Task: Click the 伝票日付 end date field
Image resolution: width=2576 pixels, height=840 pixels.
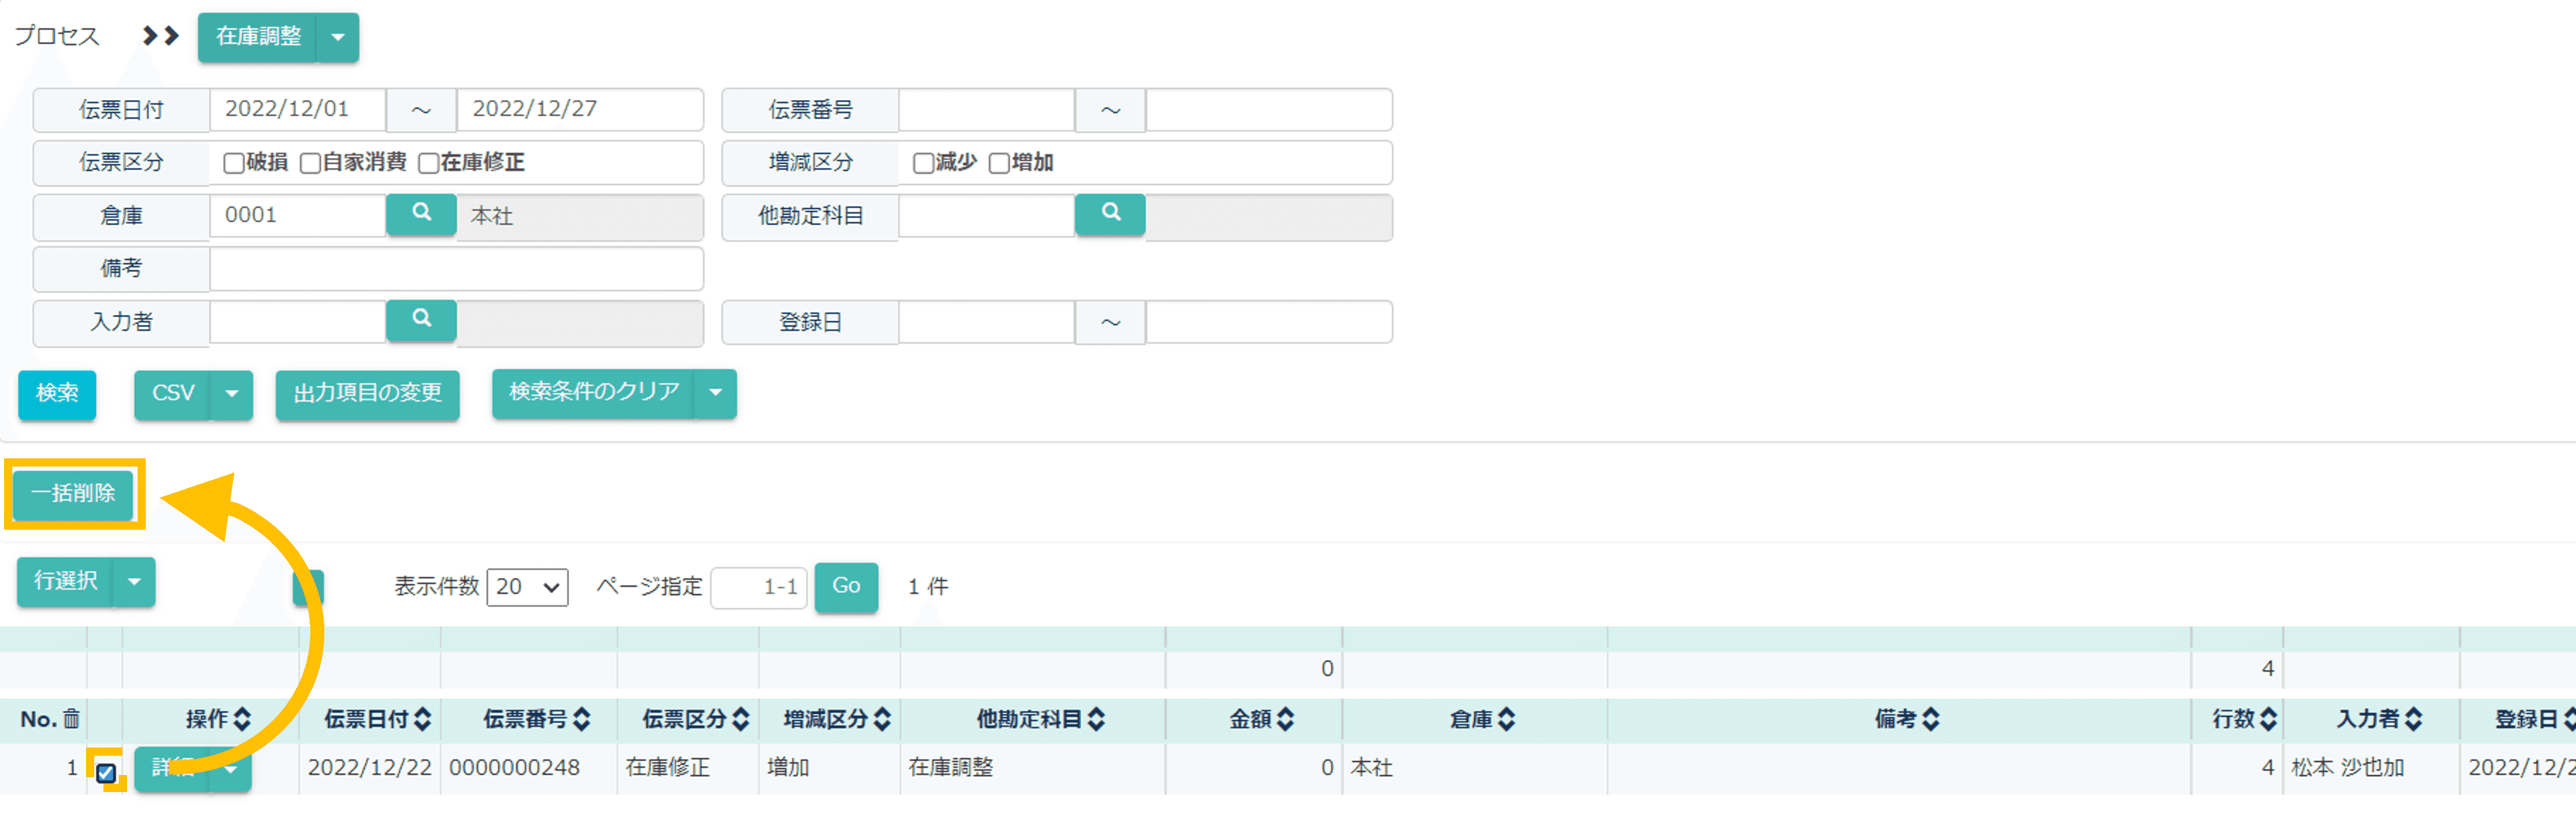Action: 579,109
